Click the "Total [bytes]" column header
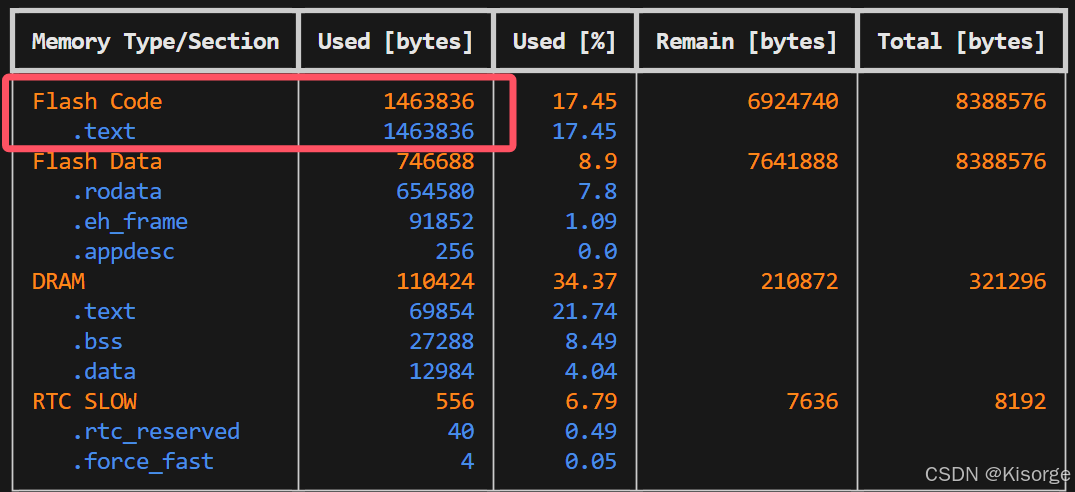 (x=961, y=42)
